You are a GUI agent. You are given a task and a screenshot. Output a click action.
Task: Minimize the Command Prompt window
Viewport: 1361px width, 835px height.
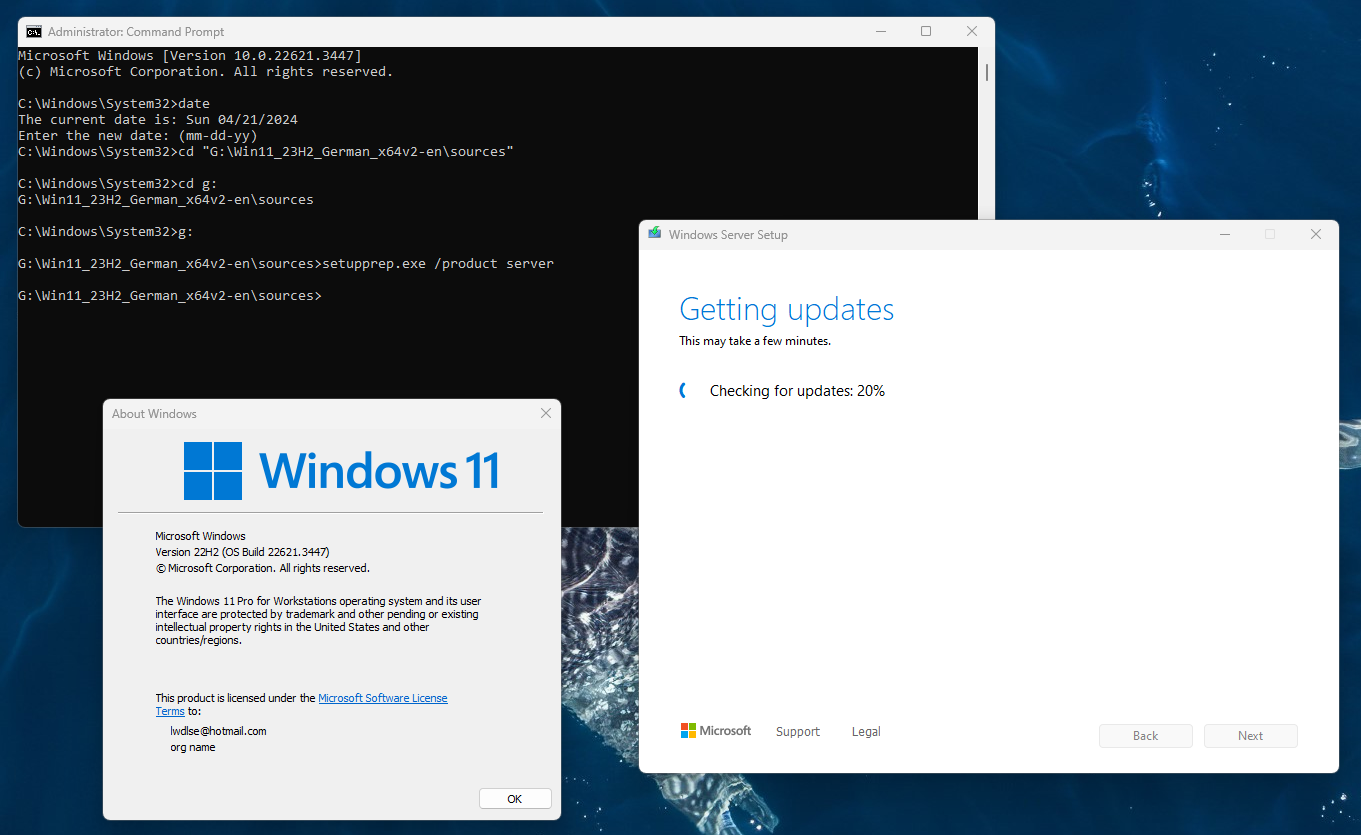click(x=880, y=31)
